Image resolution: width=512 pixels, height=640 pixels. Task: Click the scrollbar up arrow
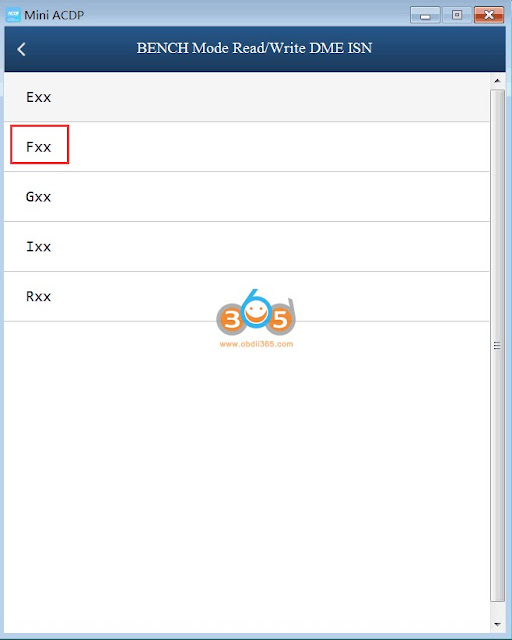tap(497, 81)
